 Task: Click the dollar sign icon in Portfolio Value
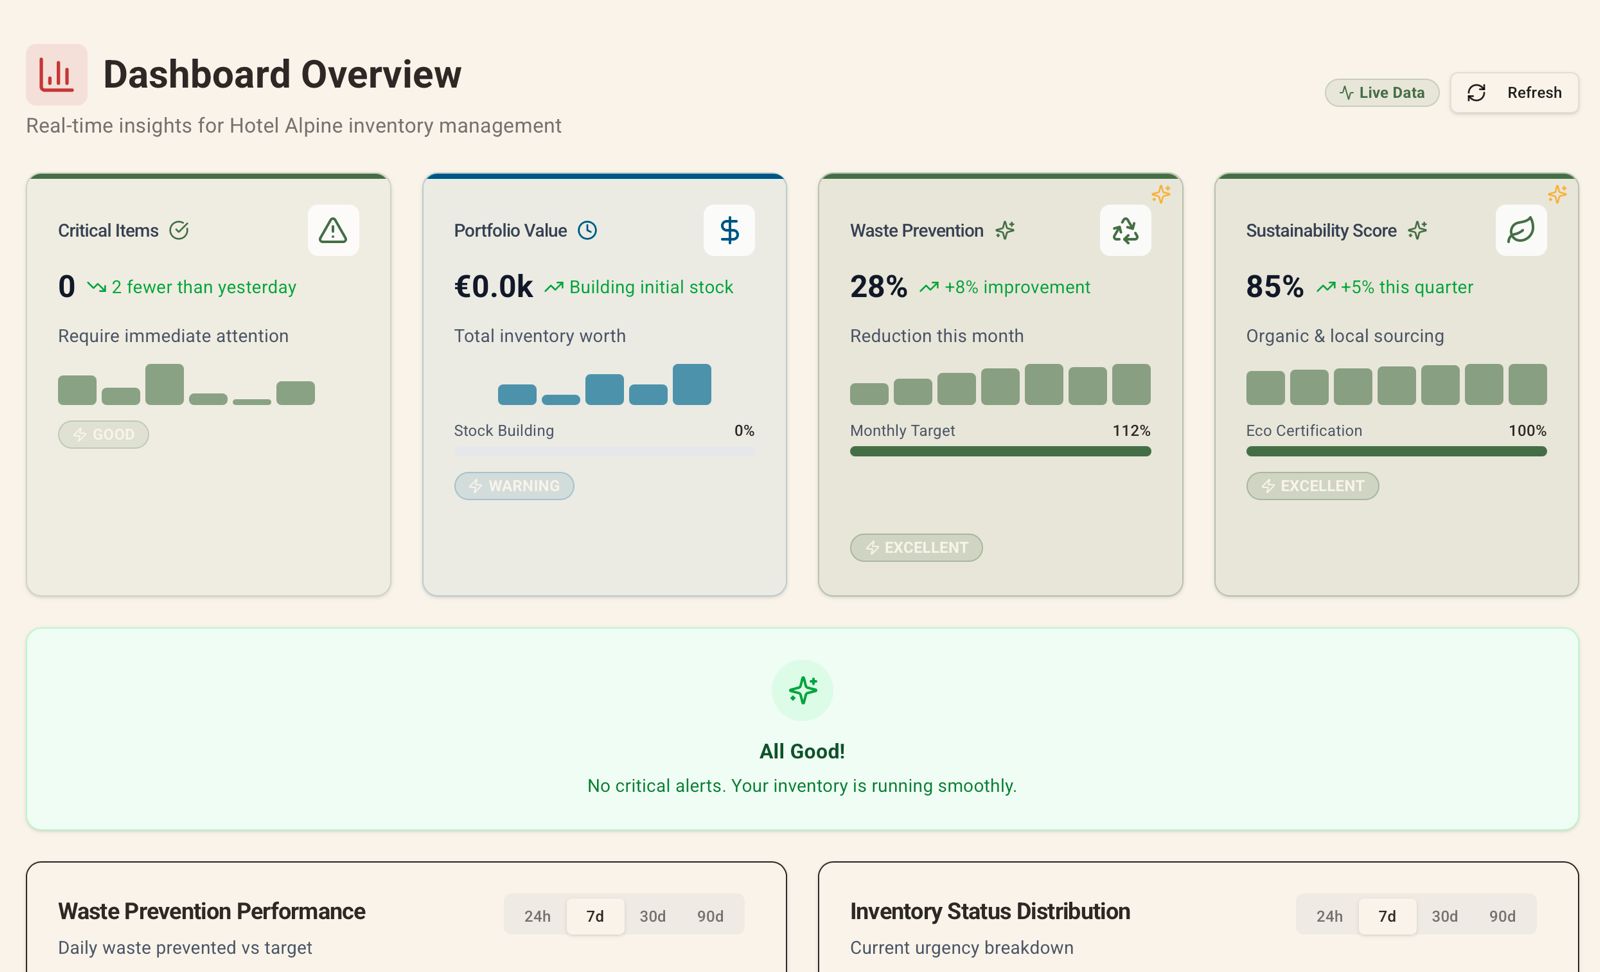729,231
